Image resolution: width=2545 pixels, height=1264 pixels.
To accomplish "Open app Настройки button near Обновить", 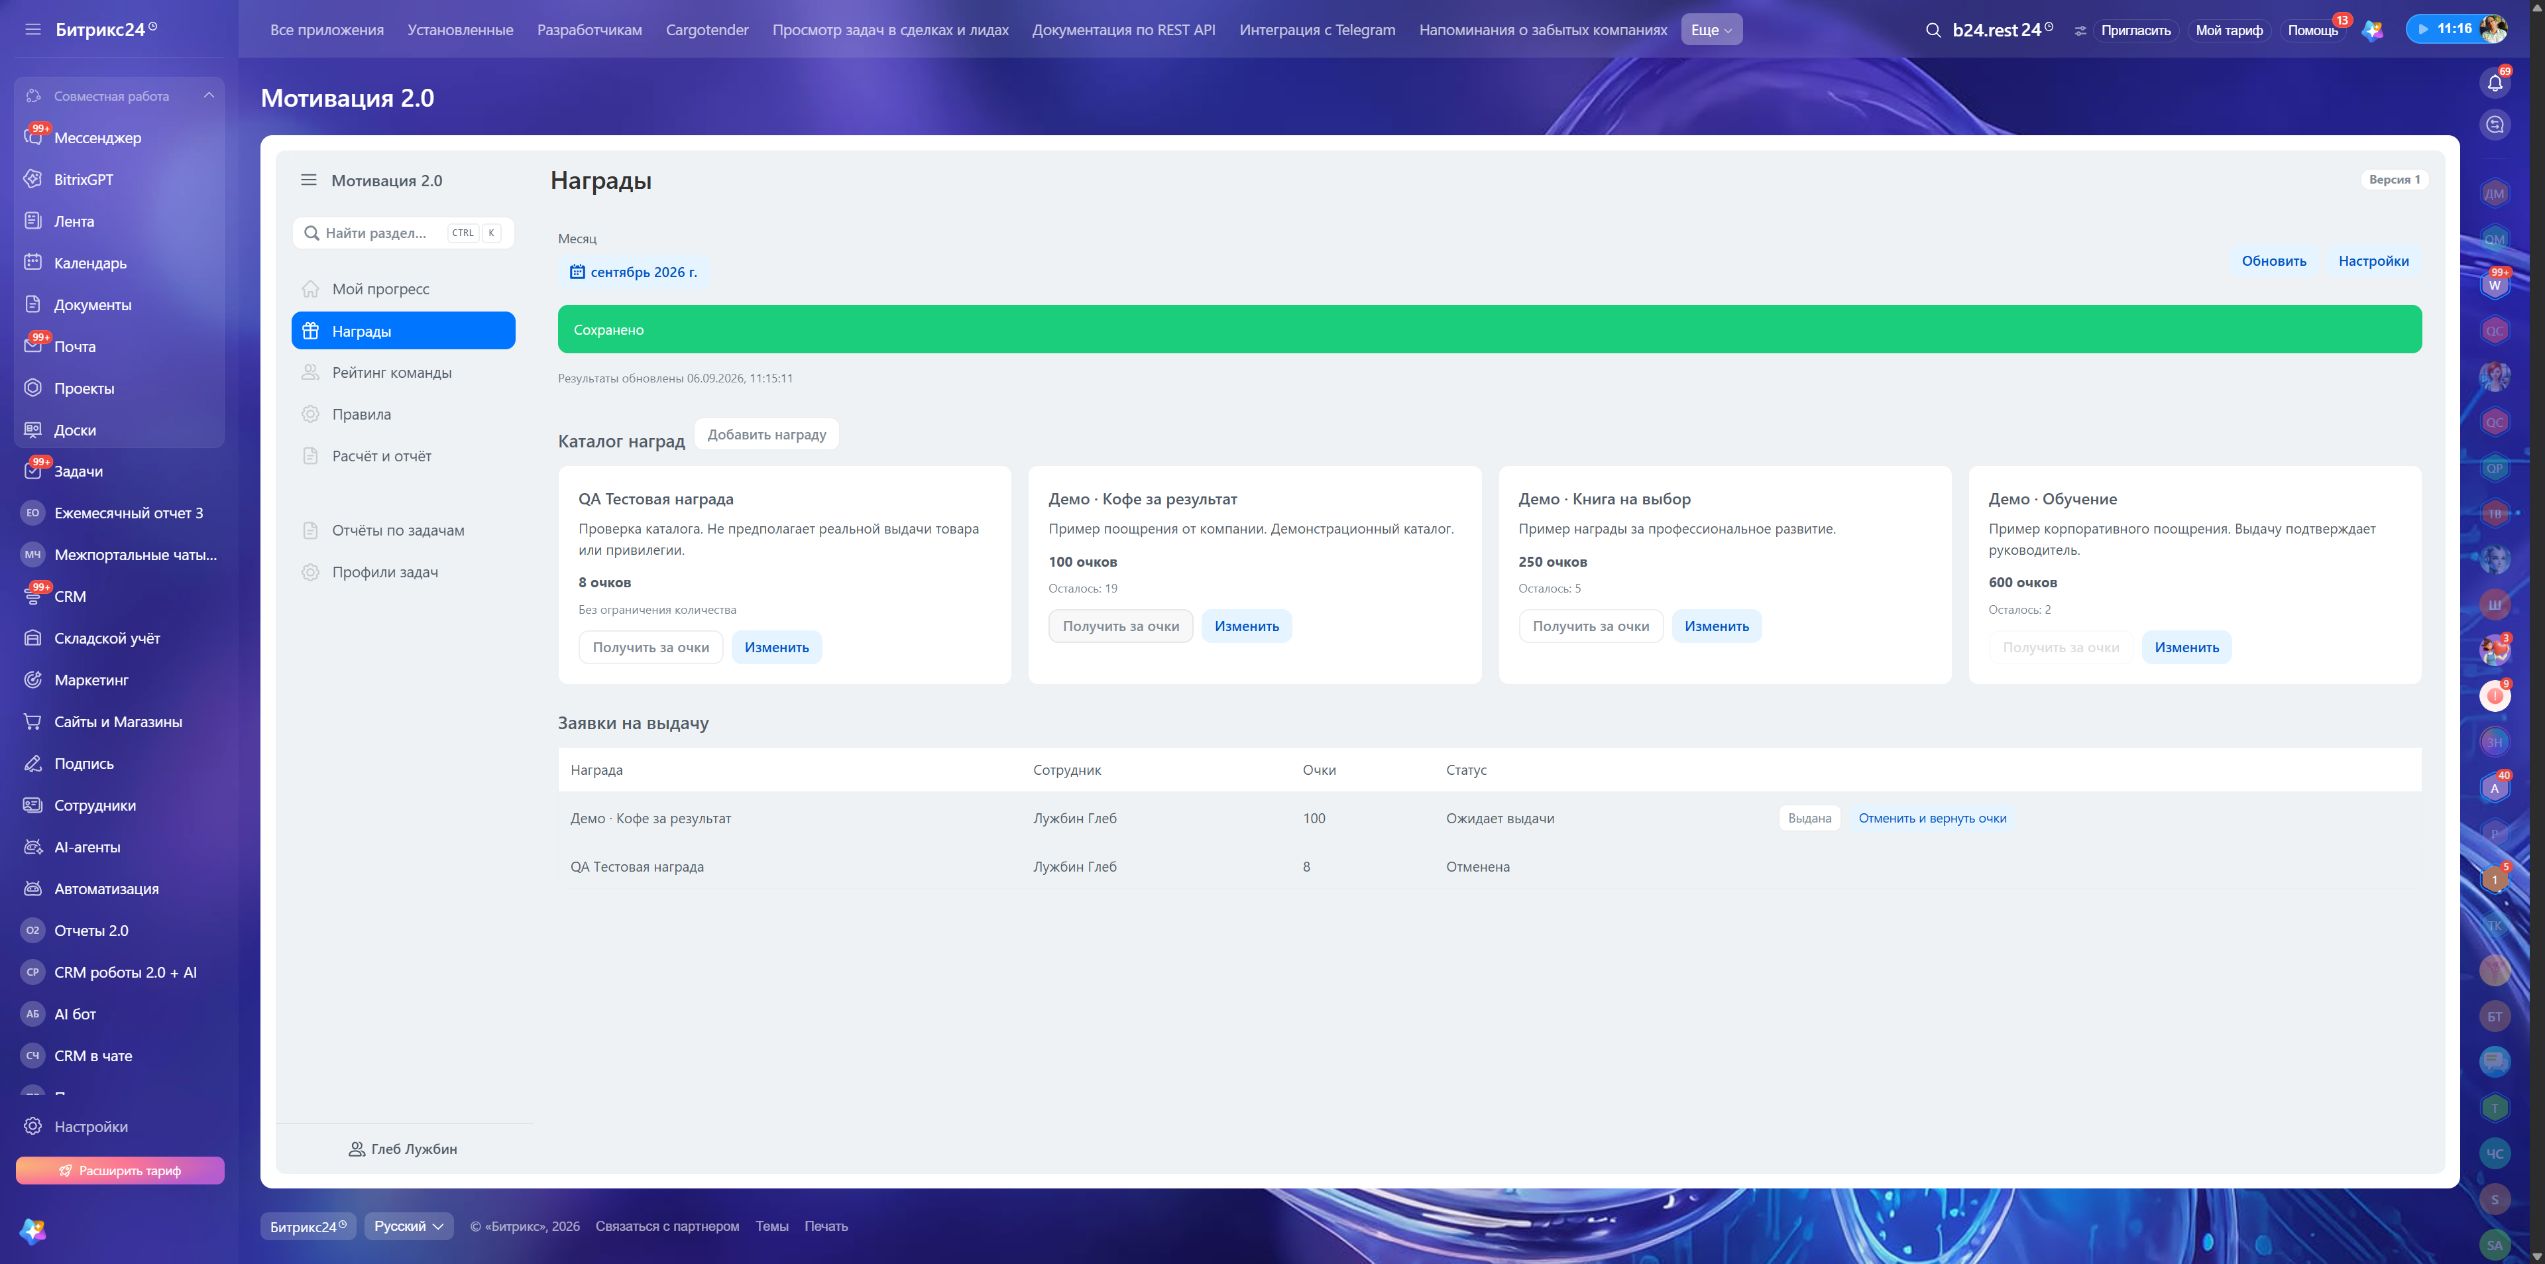I will 2373,261.
